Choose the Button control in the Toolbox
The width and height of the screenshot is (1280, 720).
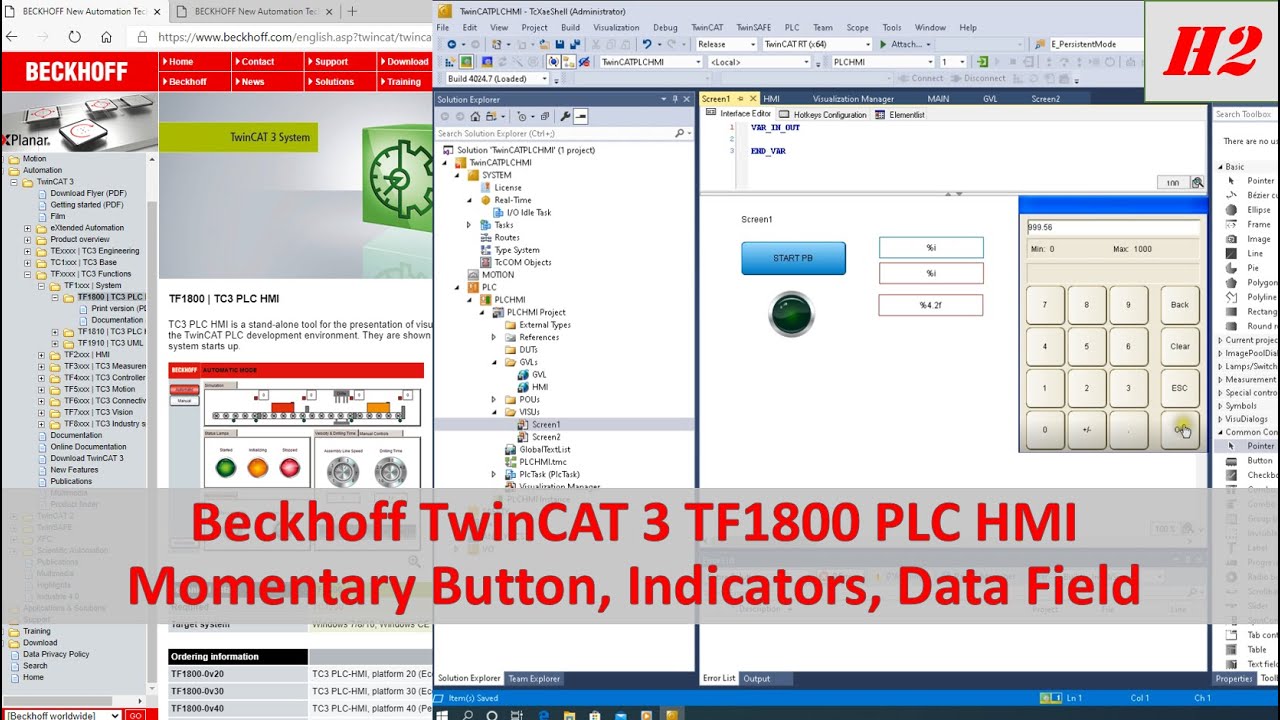click(1250, 461)
